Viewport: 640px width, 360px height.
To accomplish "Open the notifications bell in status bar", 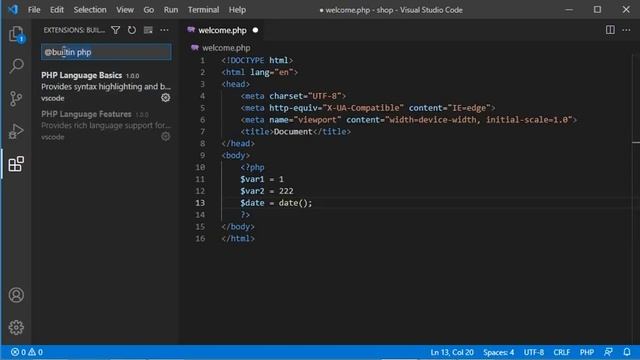I will [x=627, y=352].
